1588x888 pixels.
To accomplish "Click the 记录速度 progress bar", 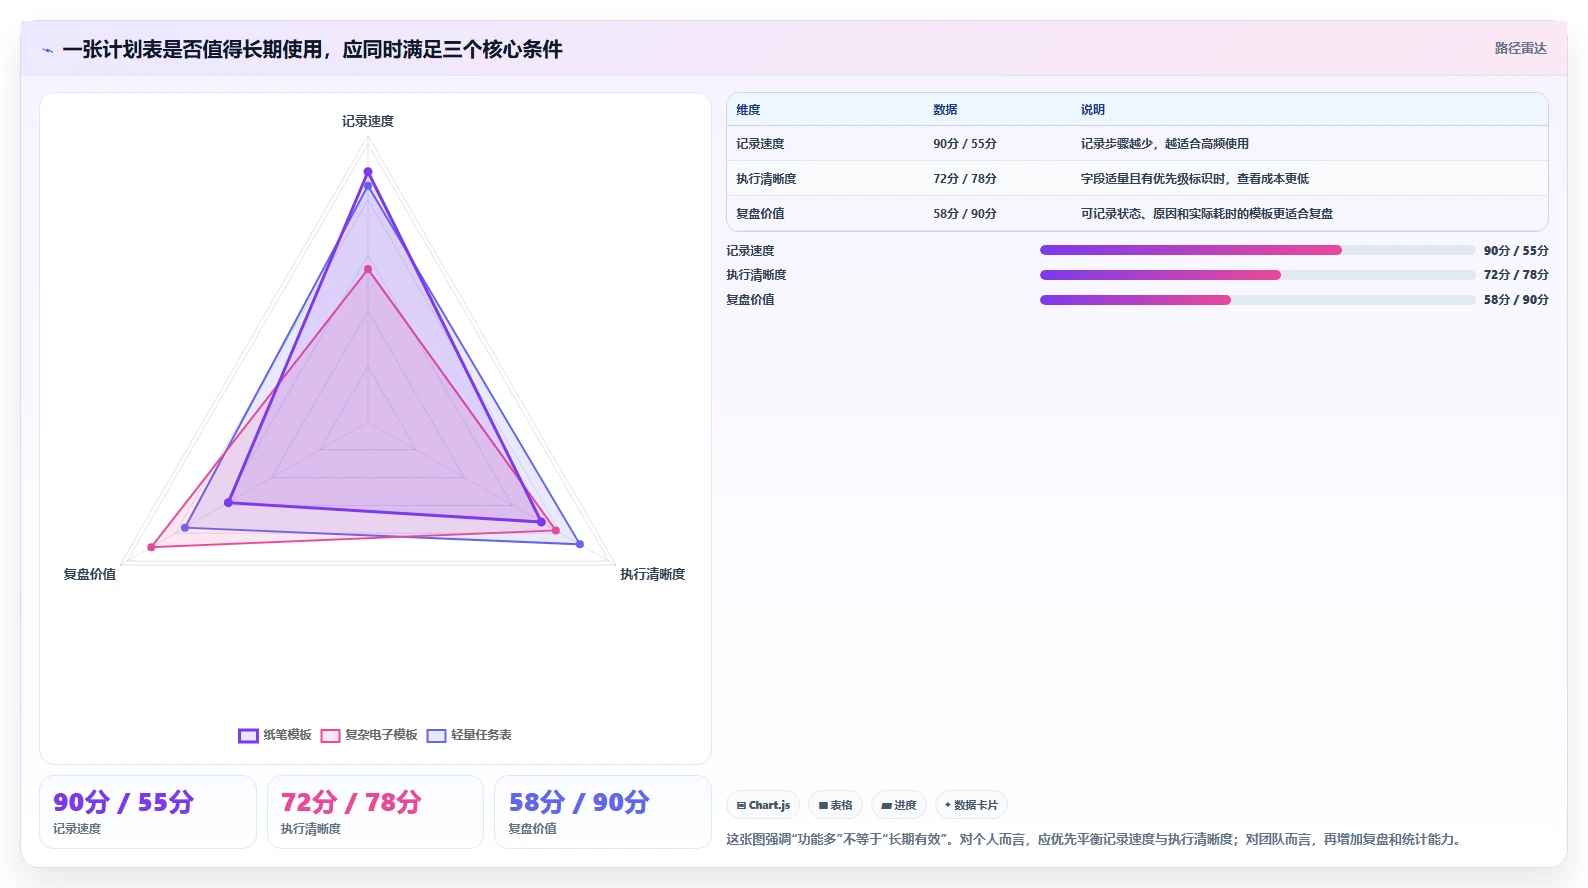I will [x=1257, y=250].
